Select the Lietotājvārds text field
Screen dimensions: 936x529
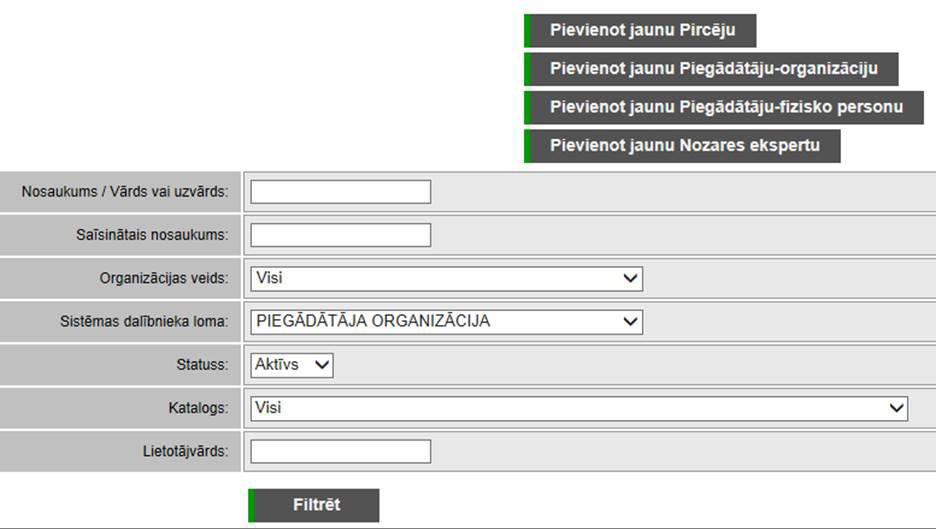point(340,452)
